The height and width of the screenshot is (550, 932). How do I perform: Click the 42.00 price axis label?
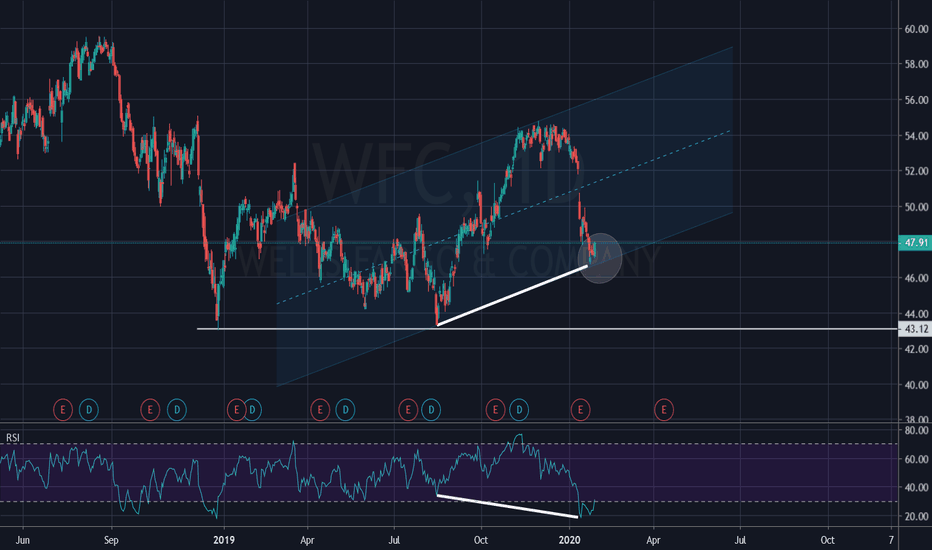(x=916, y=349)
